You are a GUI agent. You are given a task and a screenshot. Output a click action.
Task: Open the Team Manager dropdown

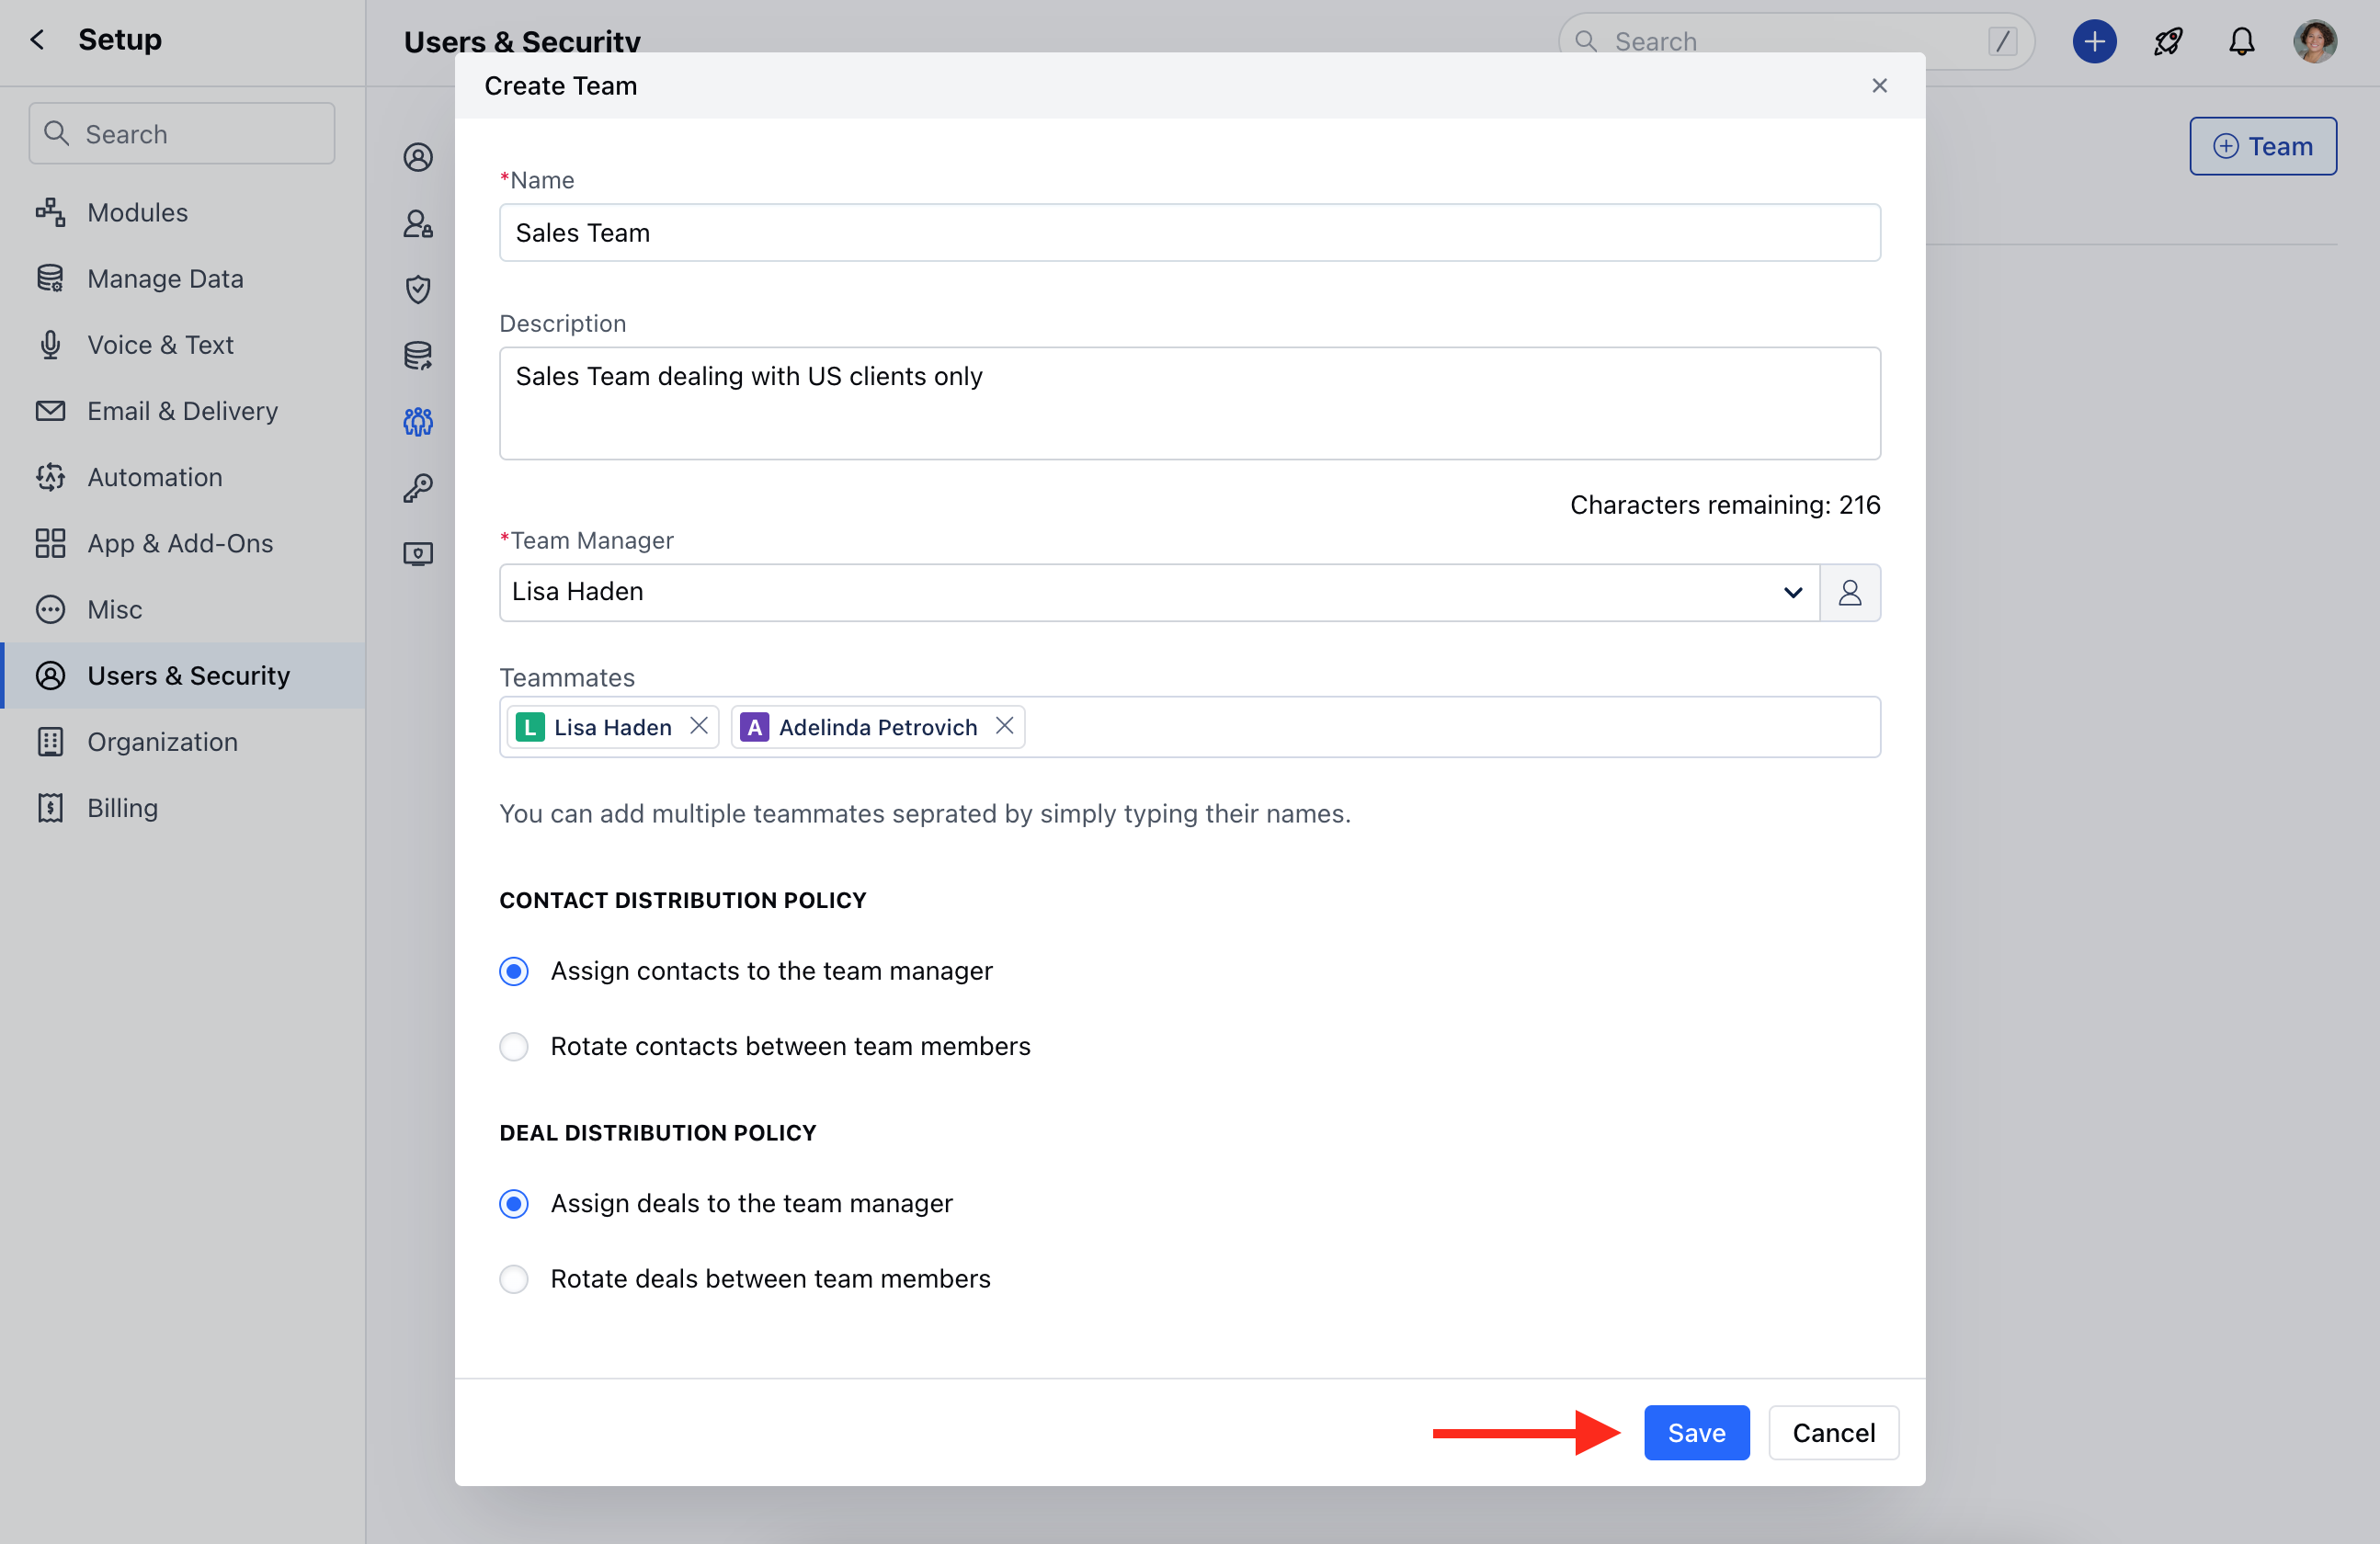(1160, 592)
